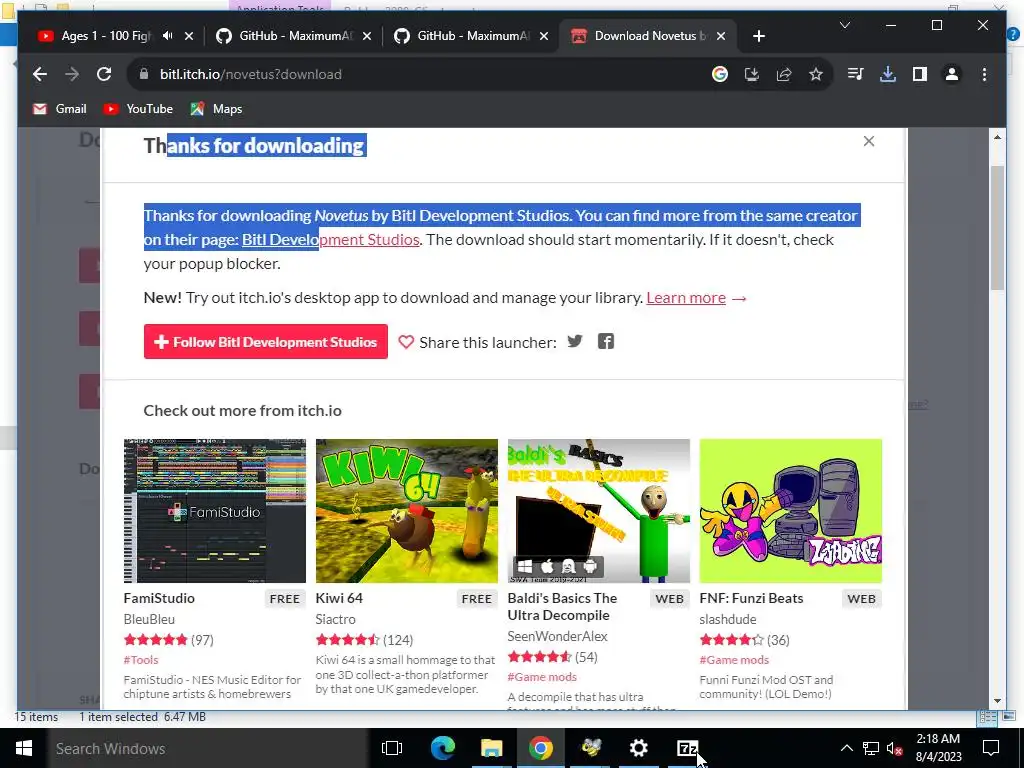Open the media control icon in toolbar
The height and width of the screenshot is (768, 1024).
click(x=856, y=74)
